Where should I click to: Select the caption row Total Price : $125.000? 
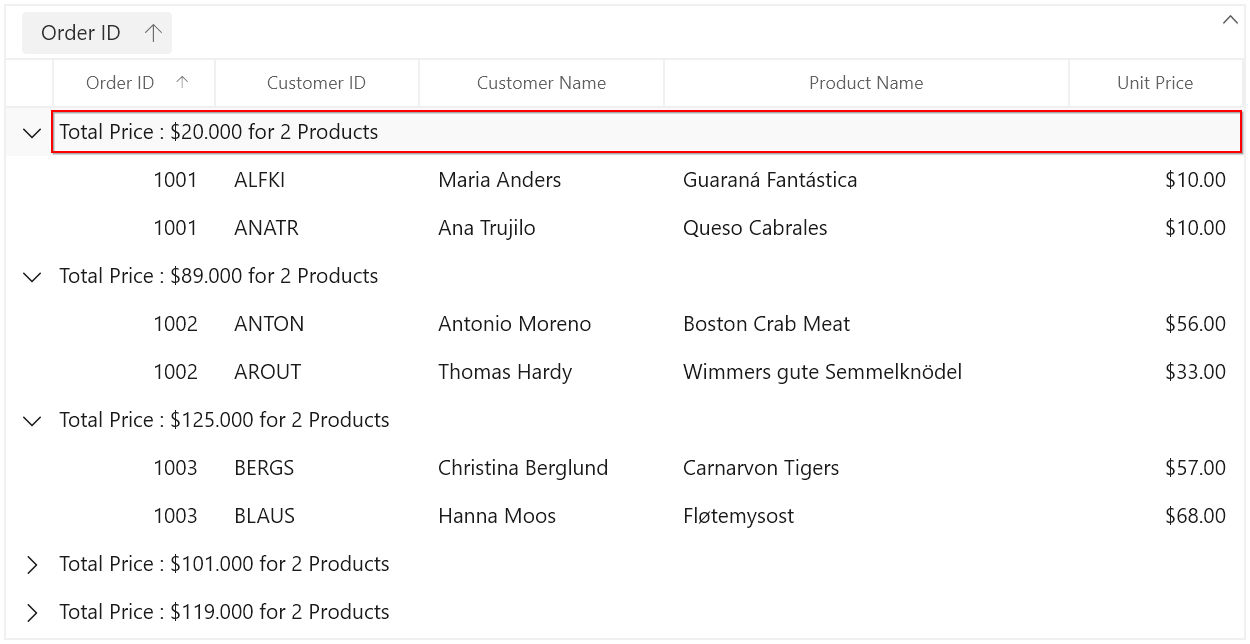coord(647,420)
